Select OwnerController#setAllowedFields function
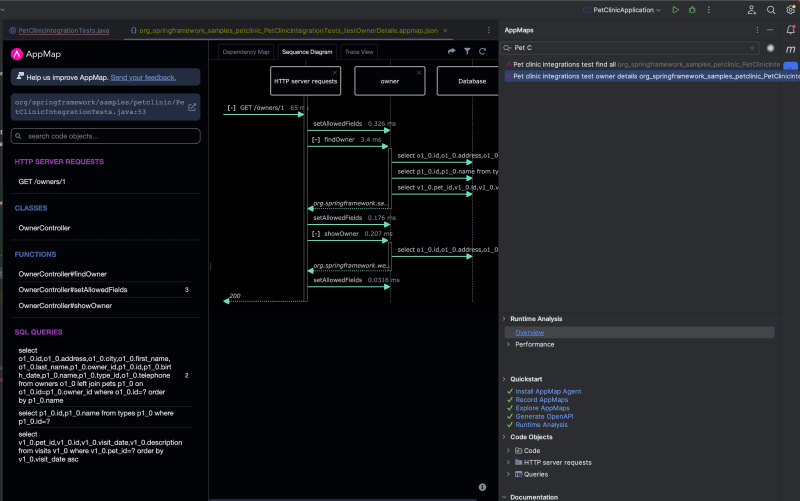800x501 pixels. pyautogui.click(x=73, y=290)
